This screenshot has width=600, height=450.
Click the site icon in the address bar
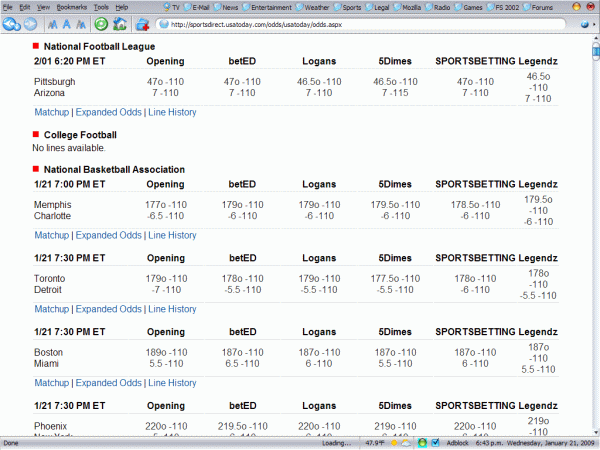[x=164, y=24]
